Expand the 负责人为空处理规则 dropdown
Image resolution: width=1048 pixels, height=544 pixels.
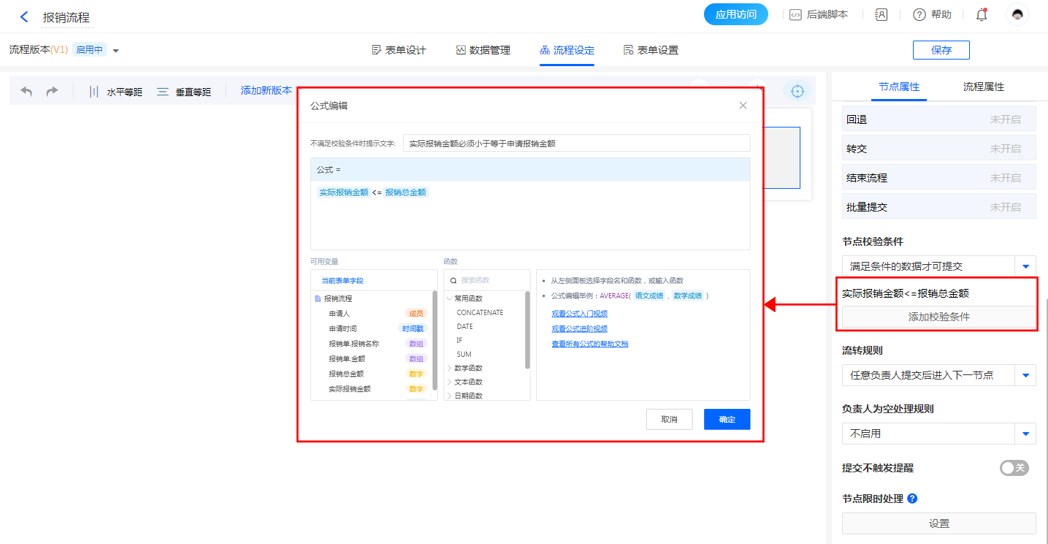1025,434
